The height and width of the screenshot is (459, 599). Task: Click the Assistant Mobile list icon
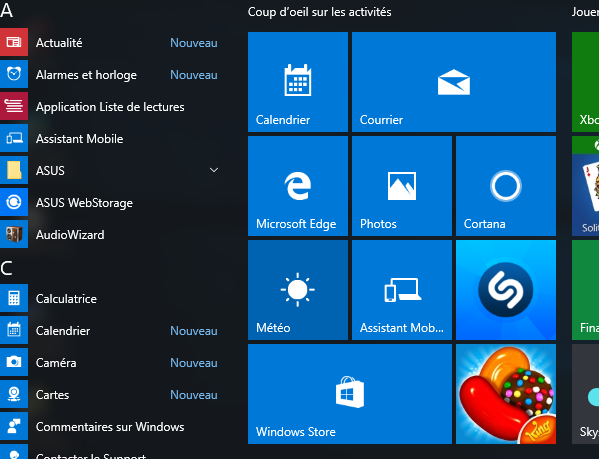14,139
